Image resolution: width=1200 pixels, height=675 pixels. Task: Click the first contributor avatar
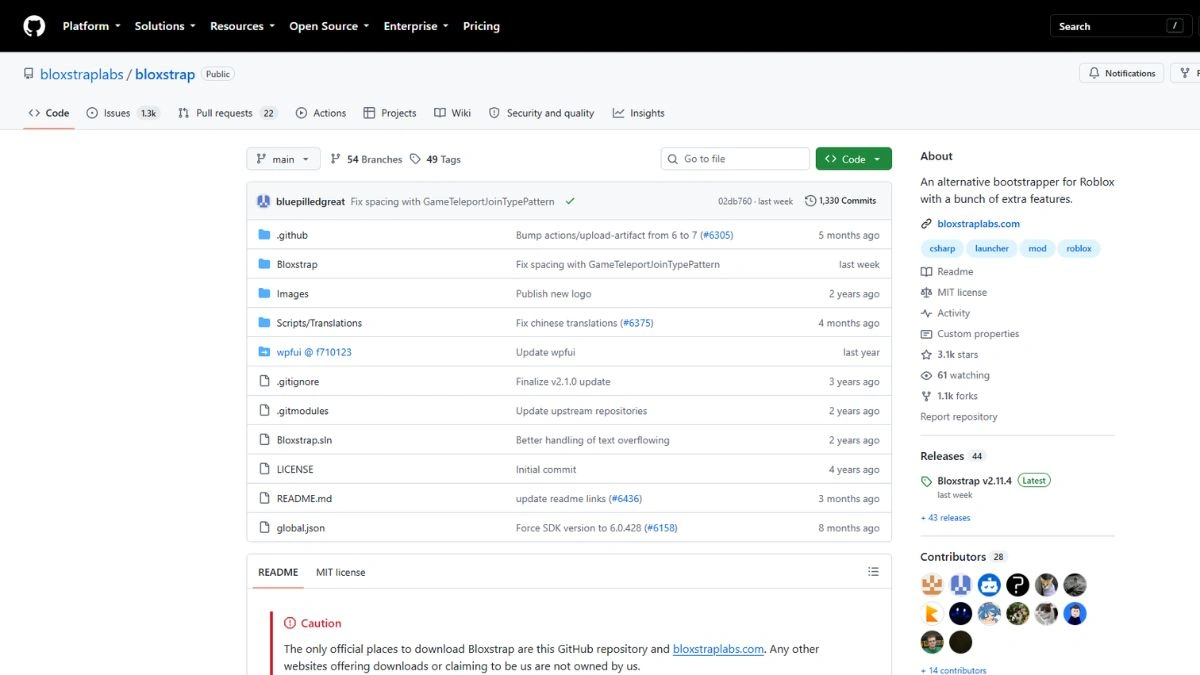click(932, 585)
